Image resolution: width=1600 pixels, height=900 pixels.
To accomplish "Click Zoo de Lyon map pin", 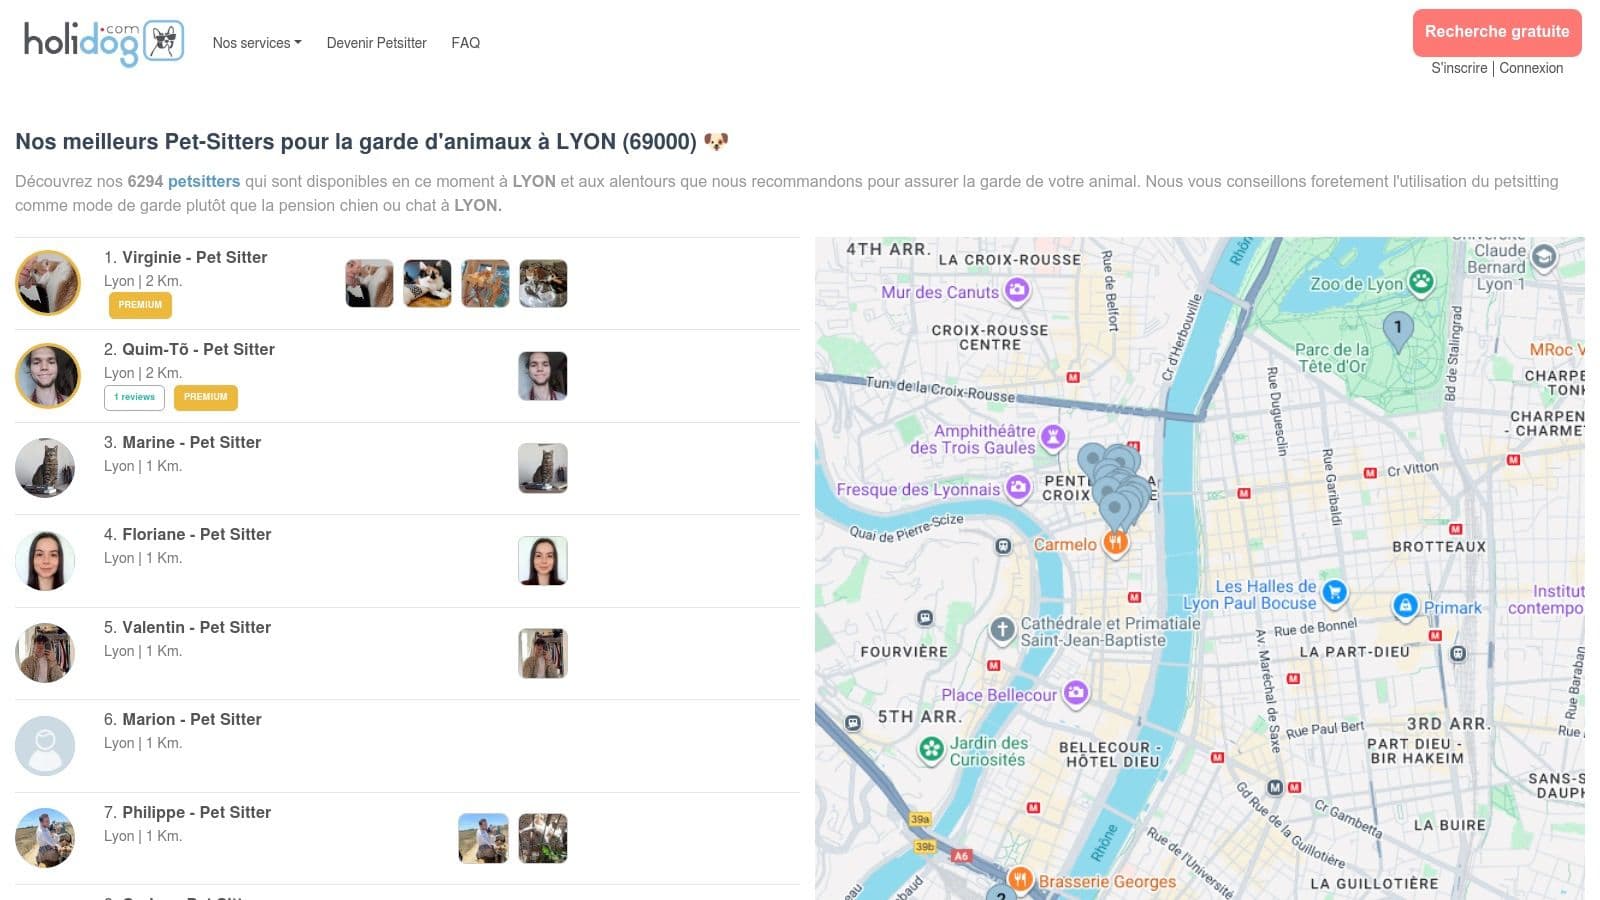I will [x=1421, y=282].
